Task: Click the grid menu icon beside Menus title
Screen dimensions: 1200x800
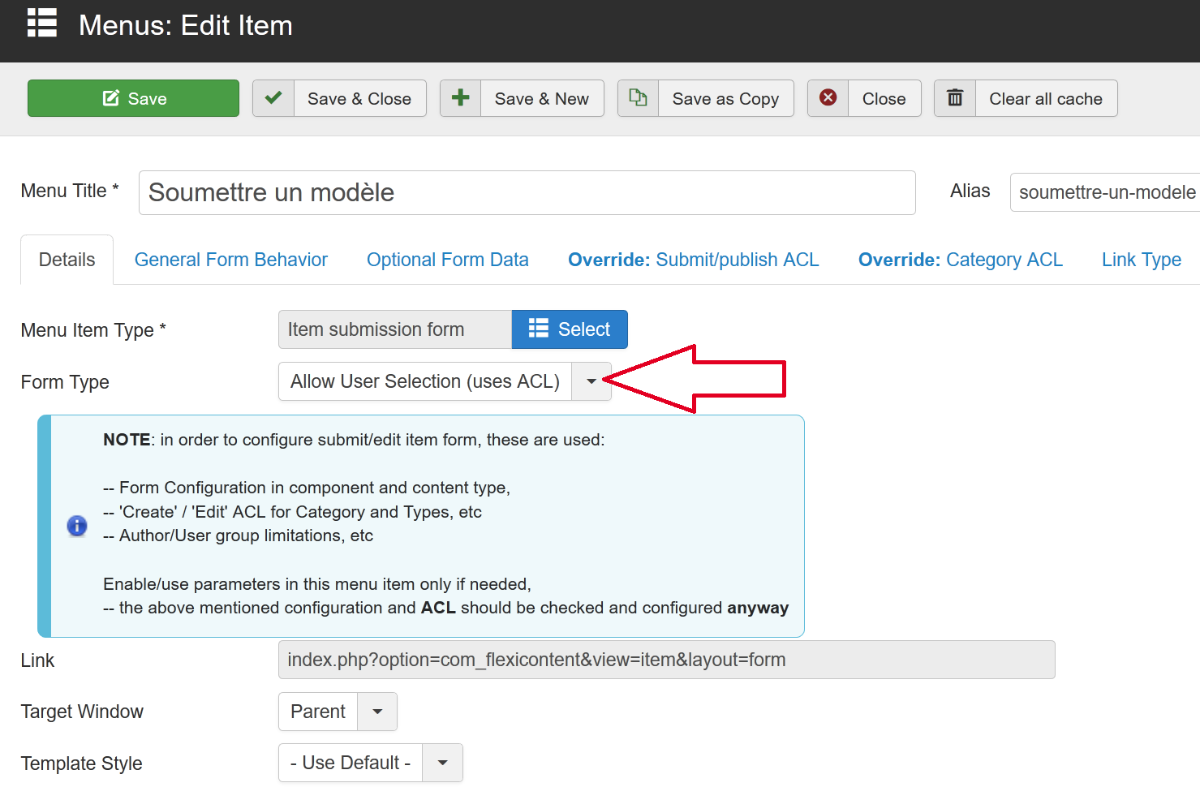Action: coord(42,22)
